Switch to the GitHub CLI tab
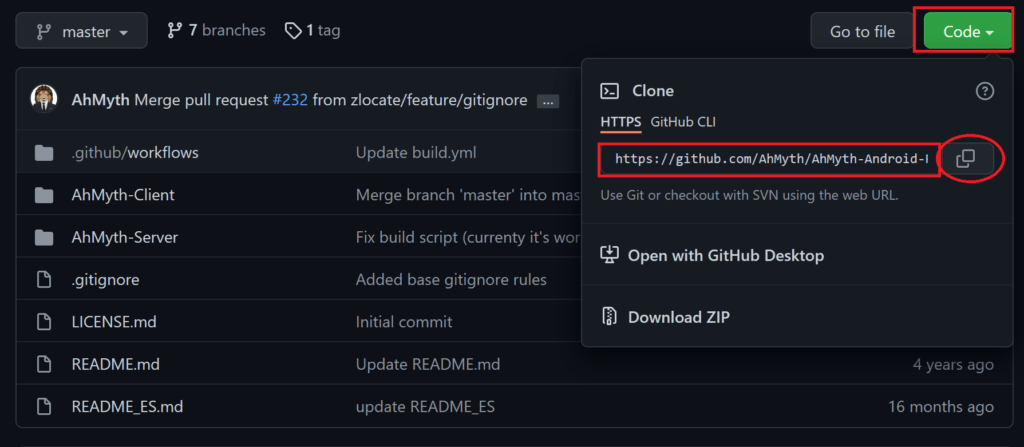This screenshot has width=1024, height=447. [683, 122]
